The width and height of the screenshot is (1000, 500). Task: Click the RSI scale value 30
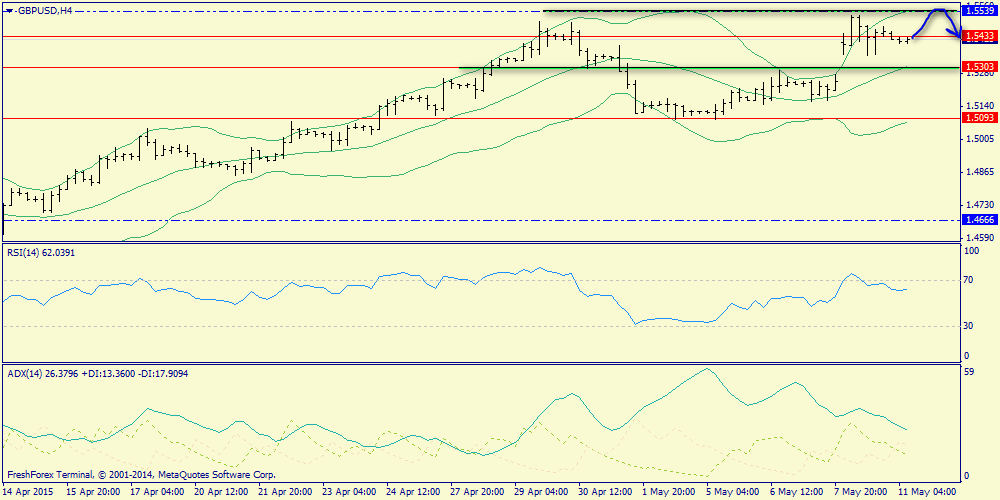point(970,326)
